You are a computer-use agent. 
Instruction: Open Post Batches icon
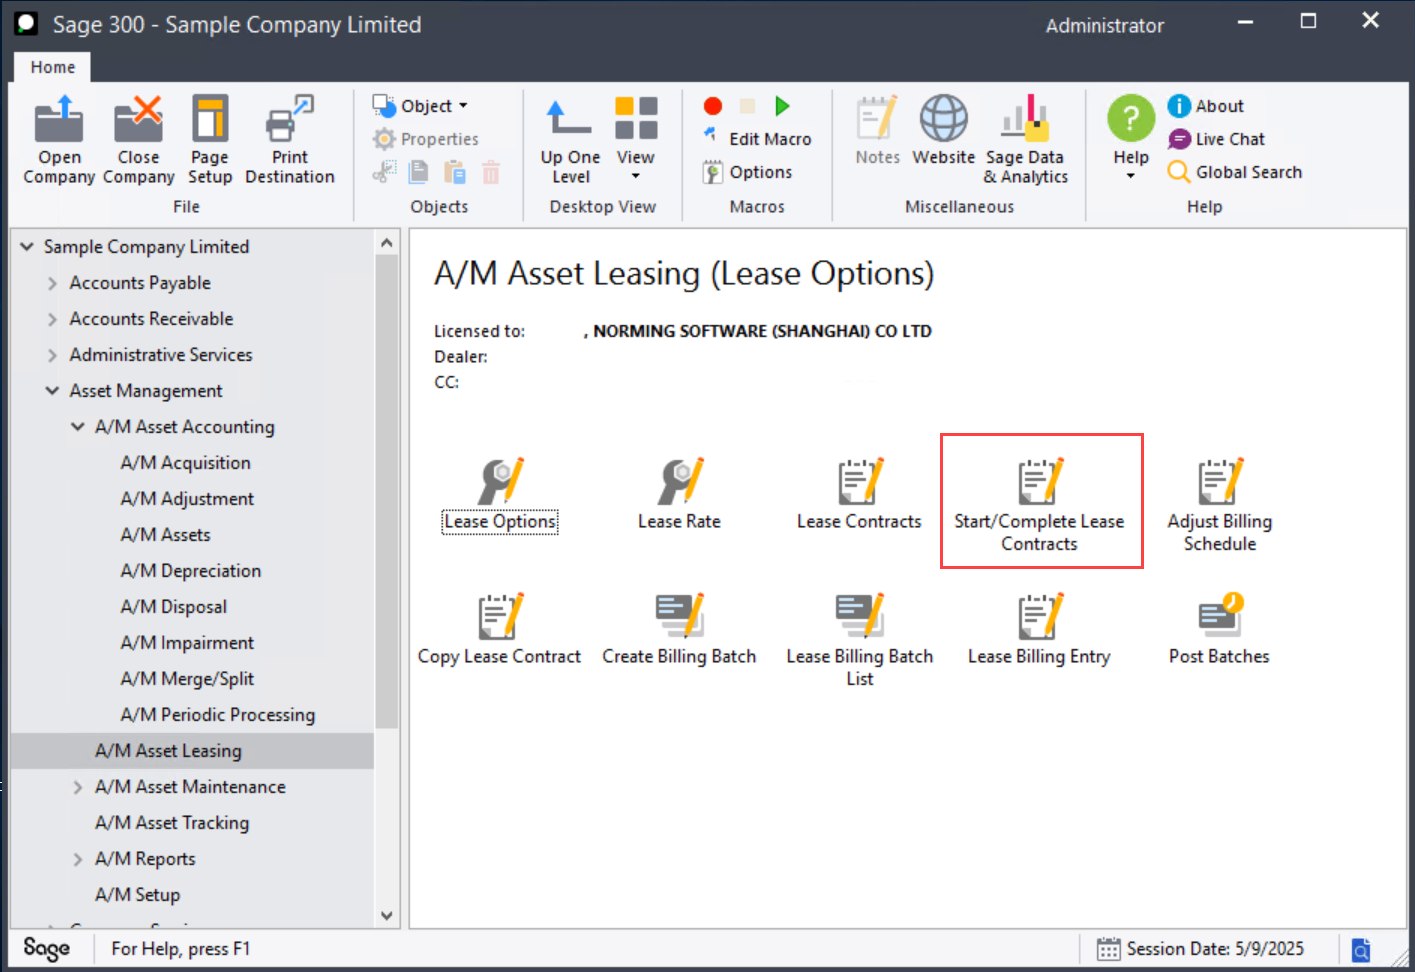click(x=1220, y=616)
